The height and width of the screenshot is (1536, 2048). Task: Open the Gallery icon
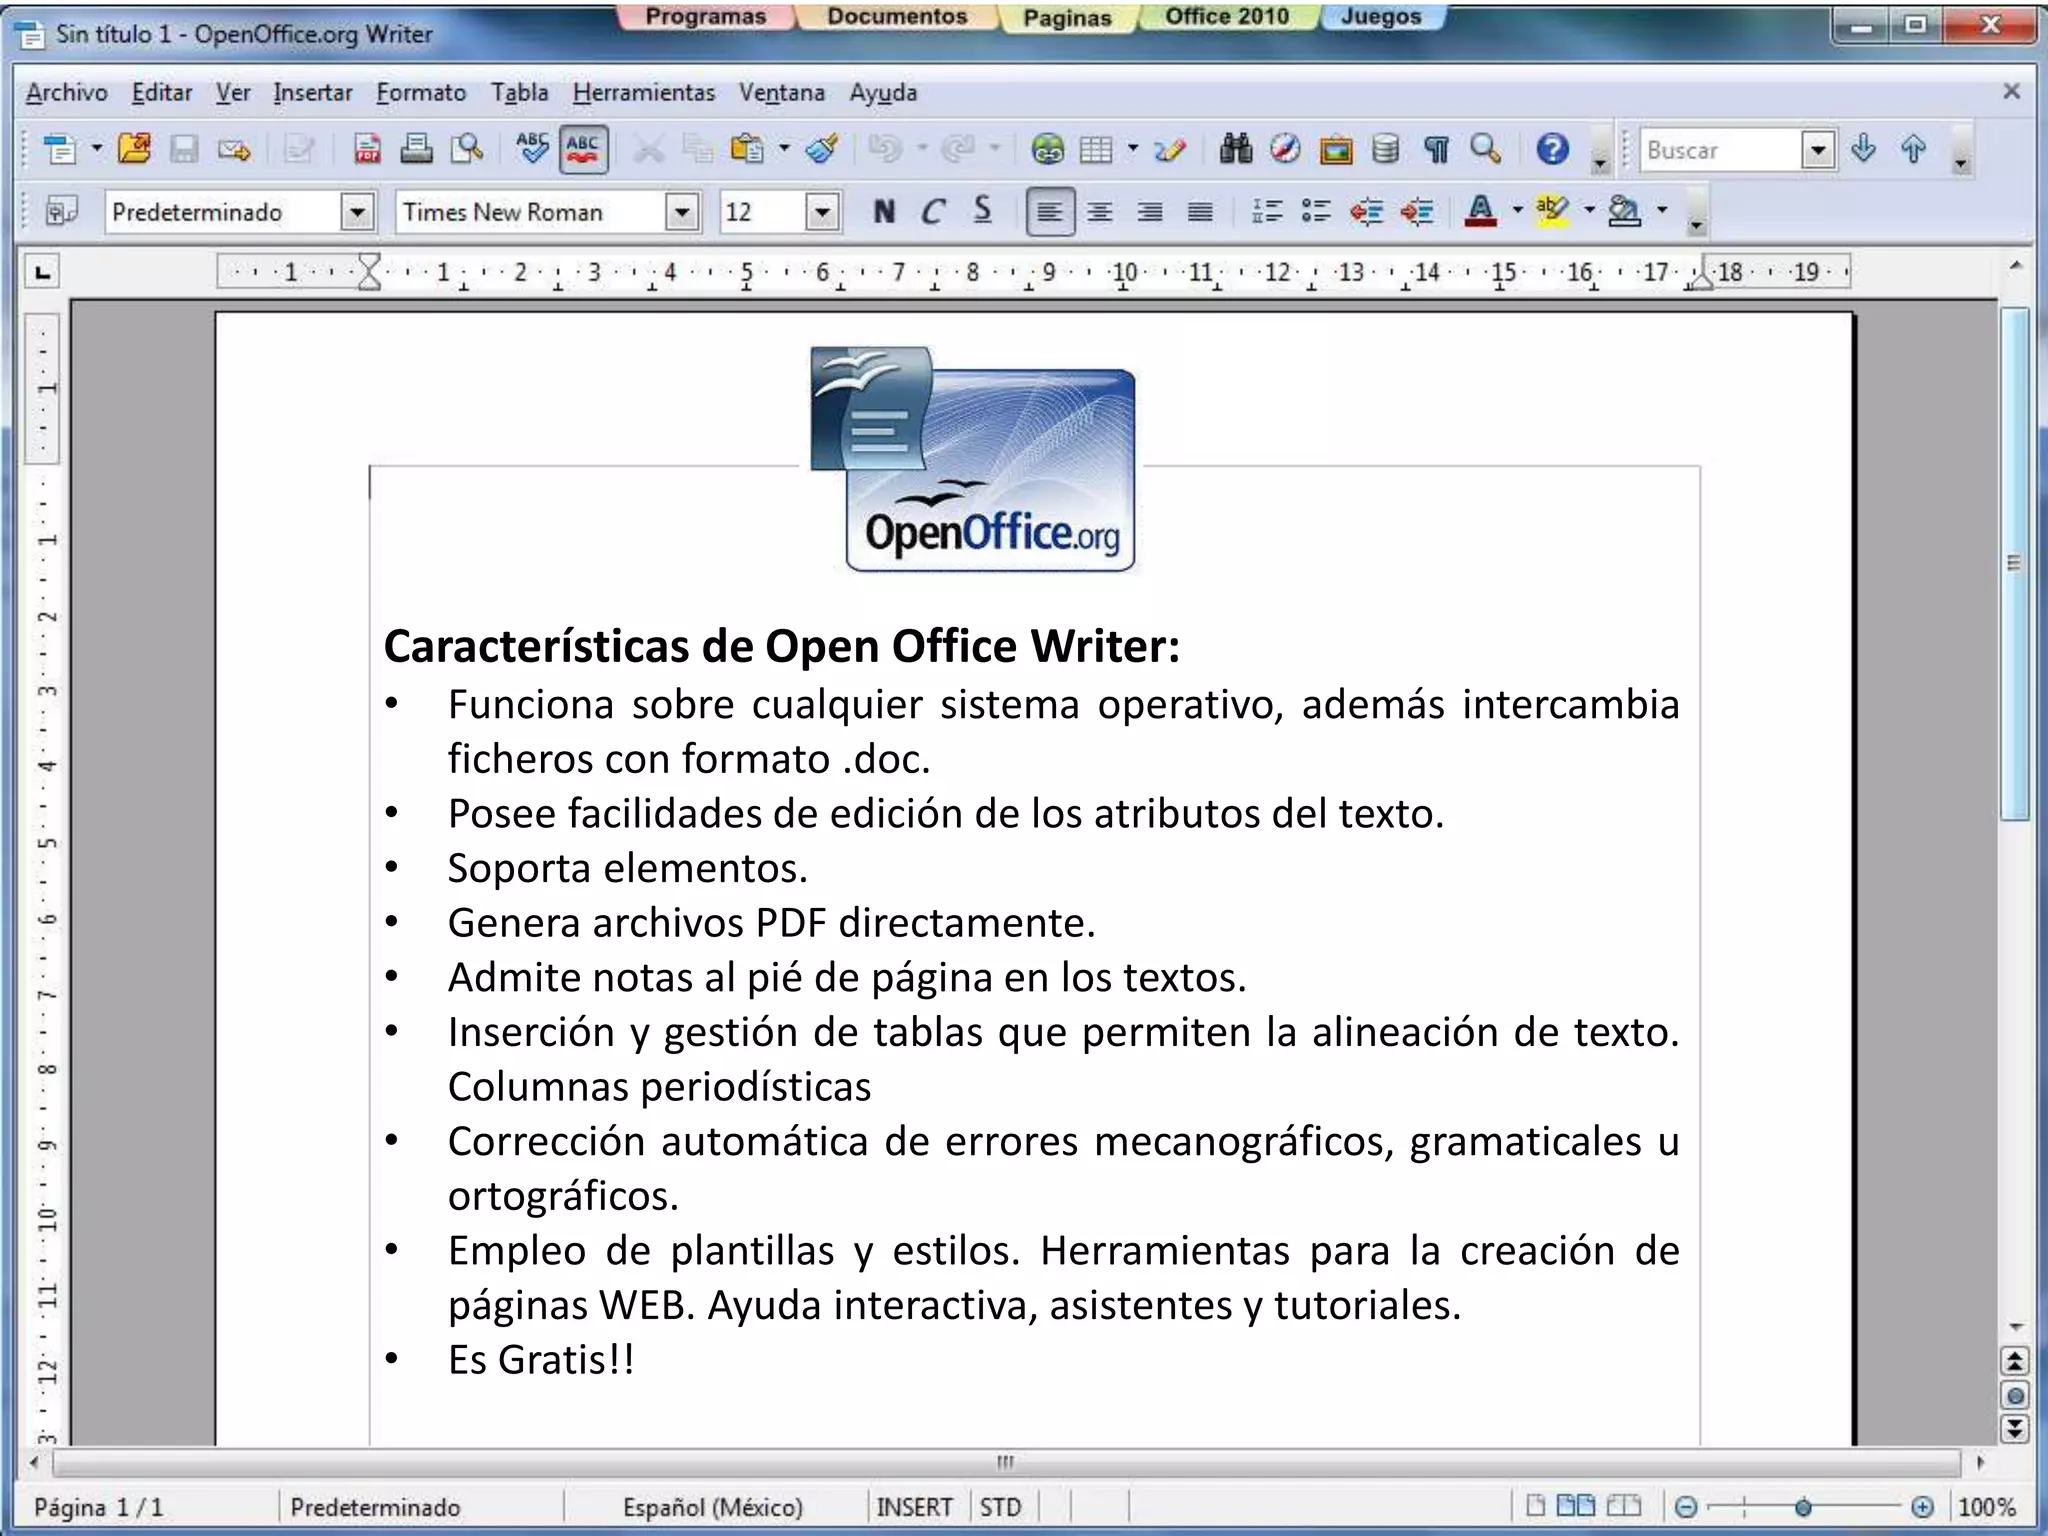point(1335,150)
